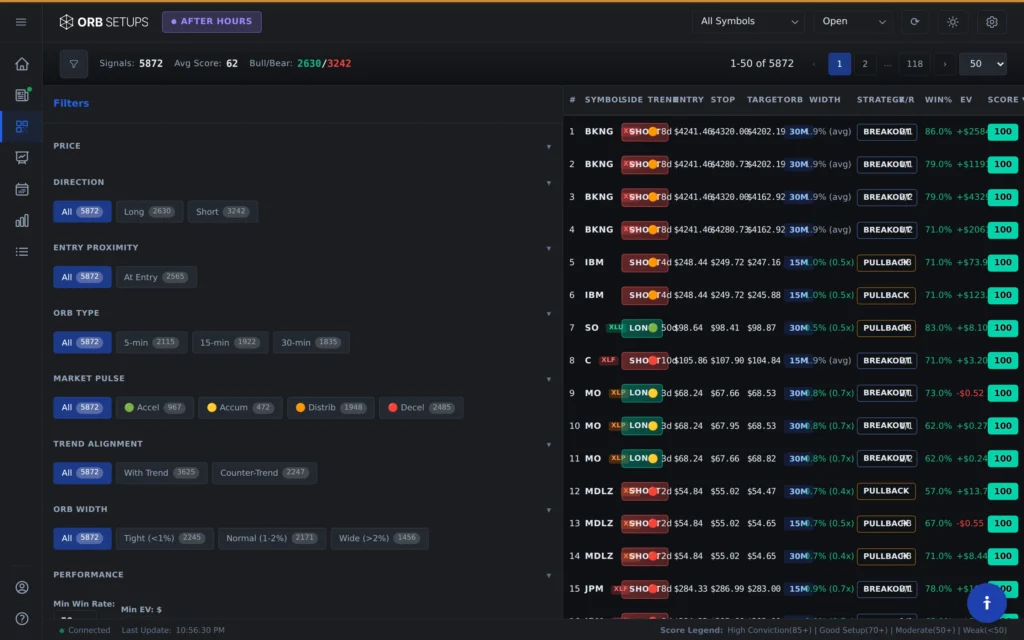
Task: Select MDLZ row 12 symbol
Action: tap(599, 491)
